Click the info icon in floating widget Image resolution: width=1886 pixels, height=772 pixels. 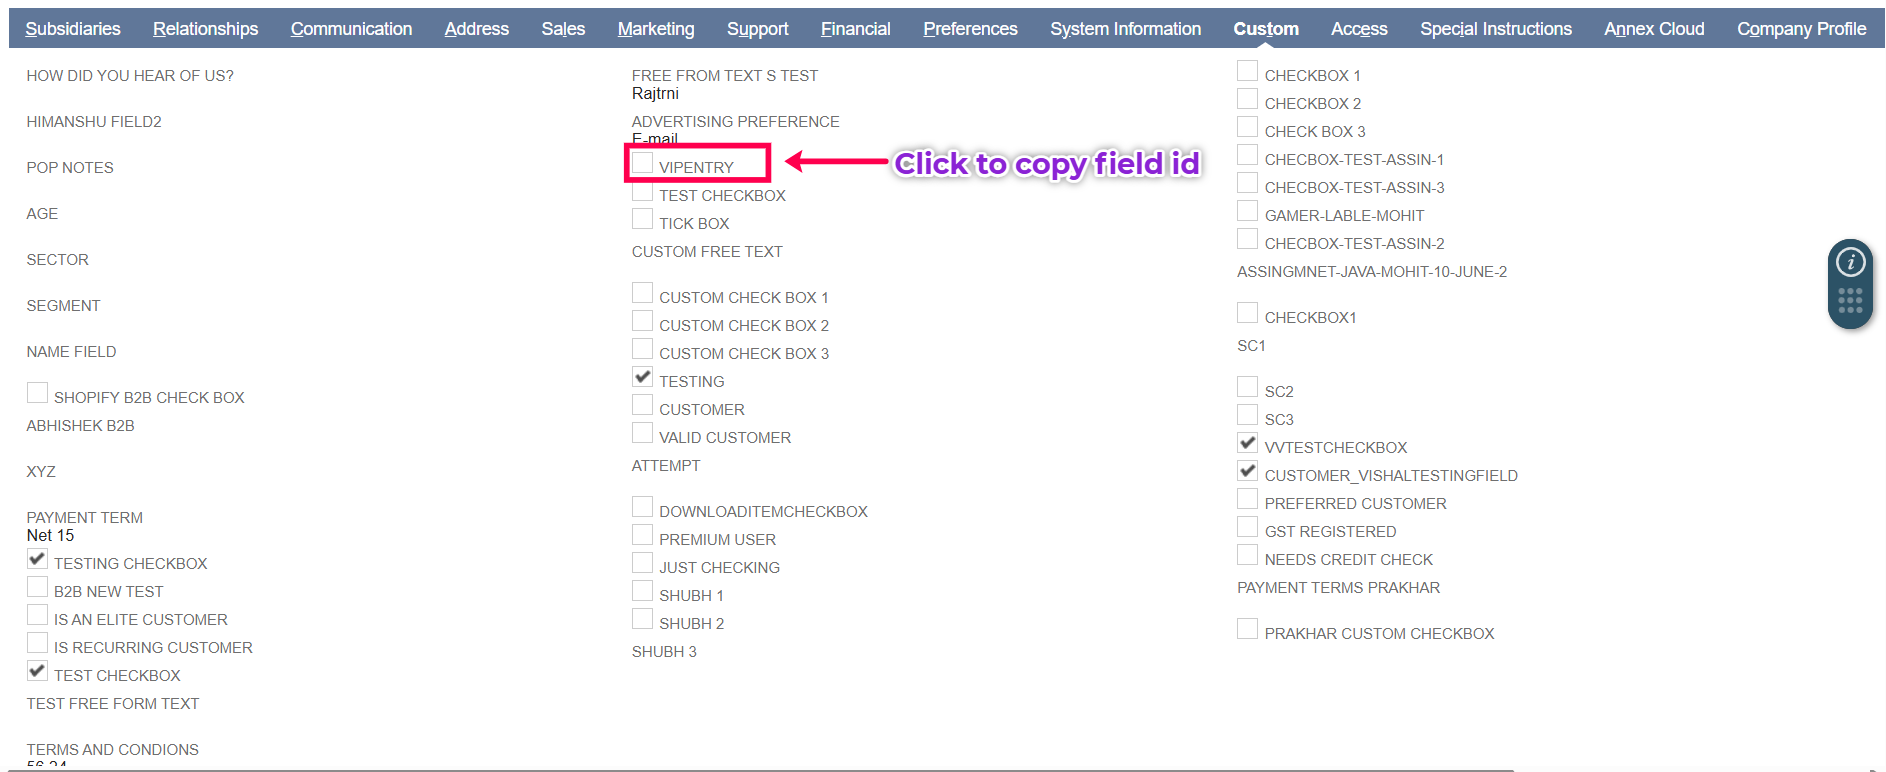click(x=1850, y=262)
